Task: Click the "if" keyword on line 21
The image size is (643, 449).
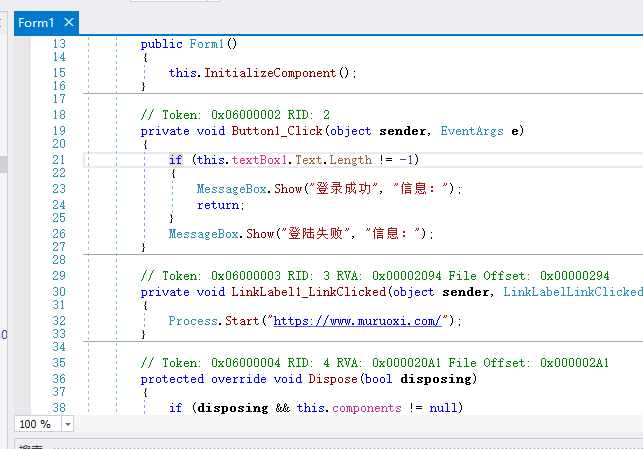Action: pos(176,160)
